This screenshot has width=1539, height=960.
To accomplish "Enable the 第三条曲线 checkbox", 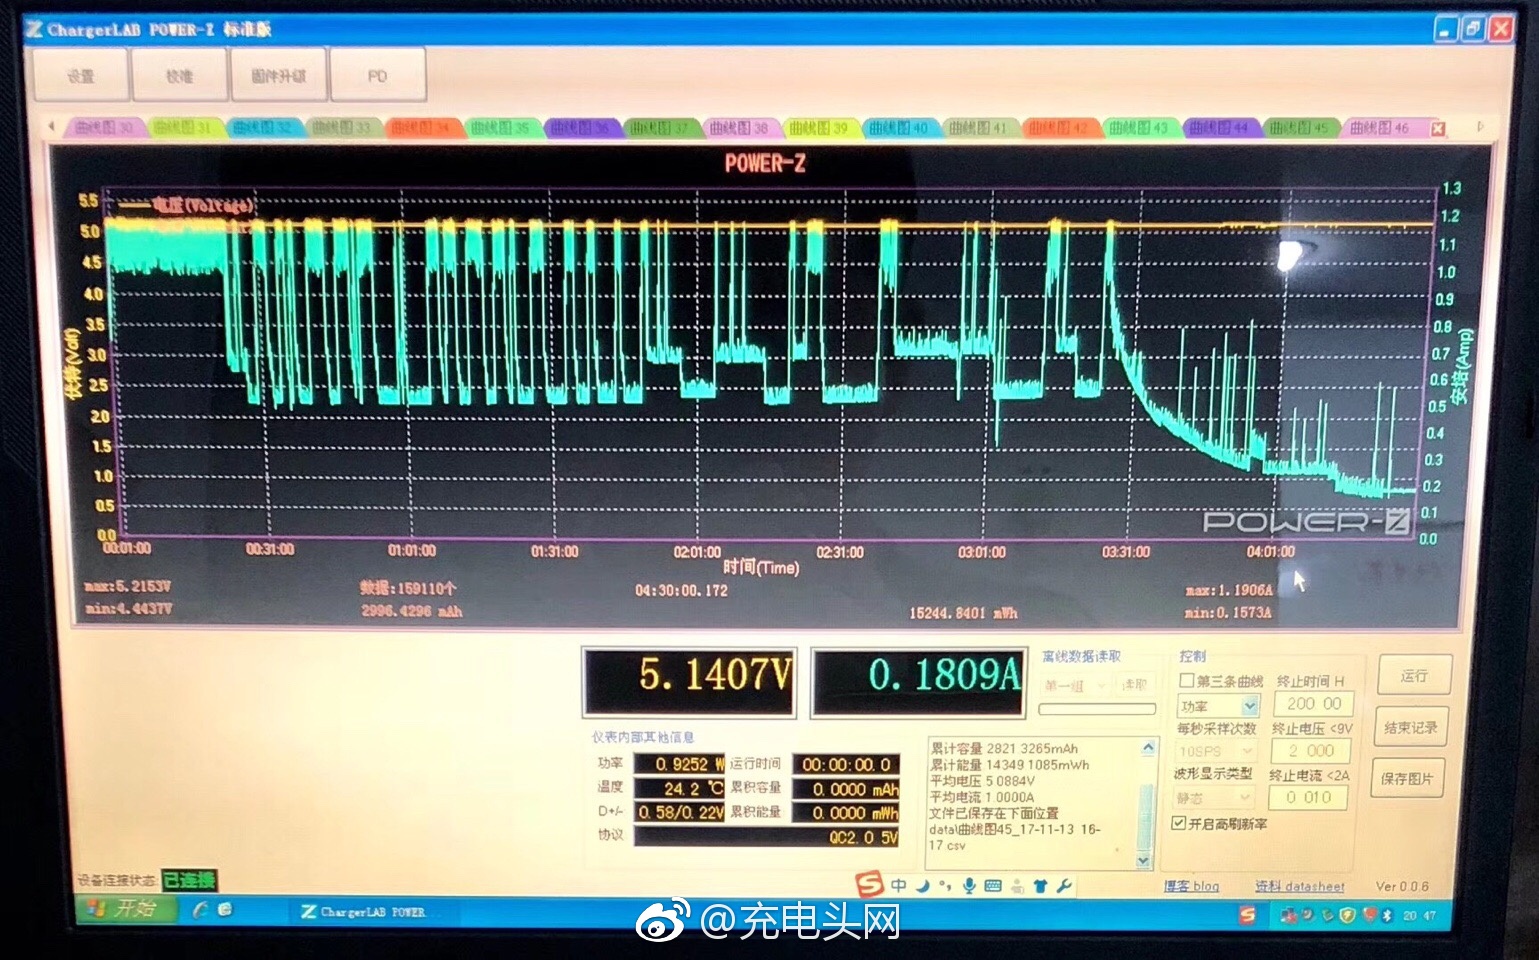I will pyautogui.click(x=1187, y=681).
